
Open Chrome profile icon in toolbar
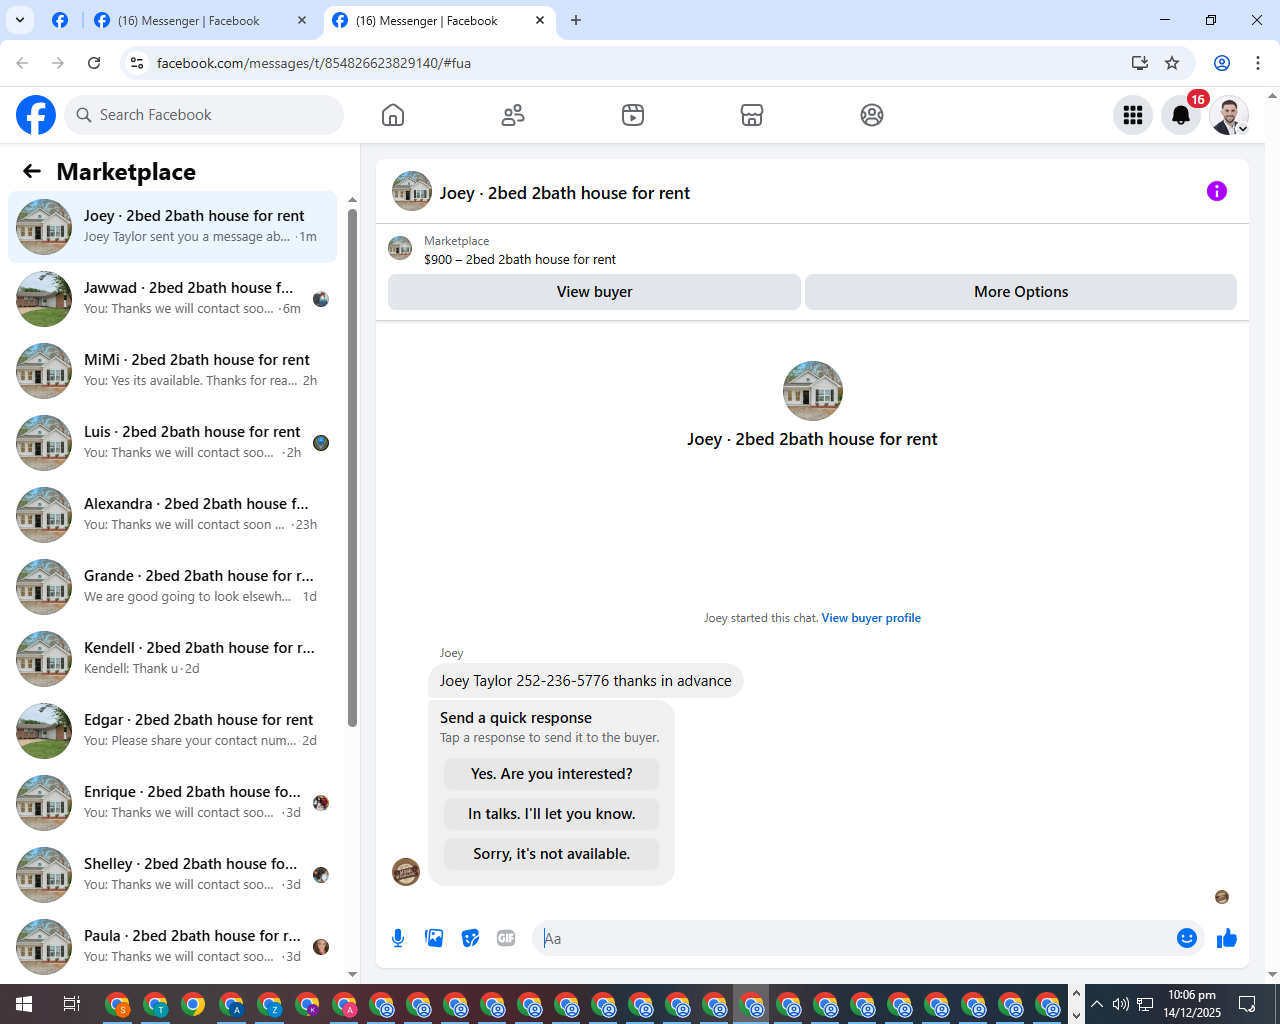(1222, 63)
